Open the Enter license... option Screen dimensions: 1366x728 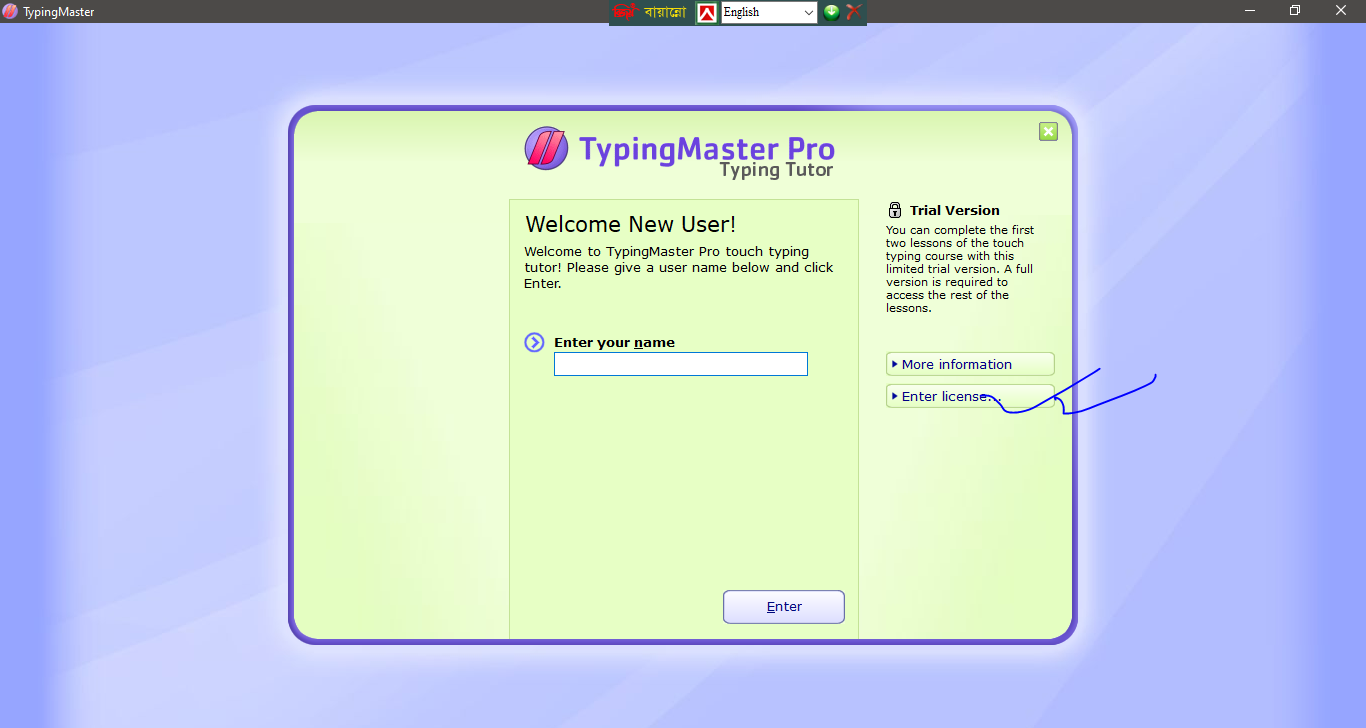click(970, 396)
